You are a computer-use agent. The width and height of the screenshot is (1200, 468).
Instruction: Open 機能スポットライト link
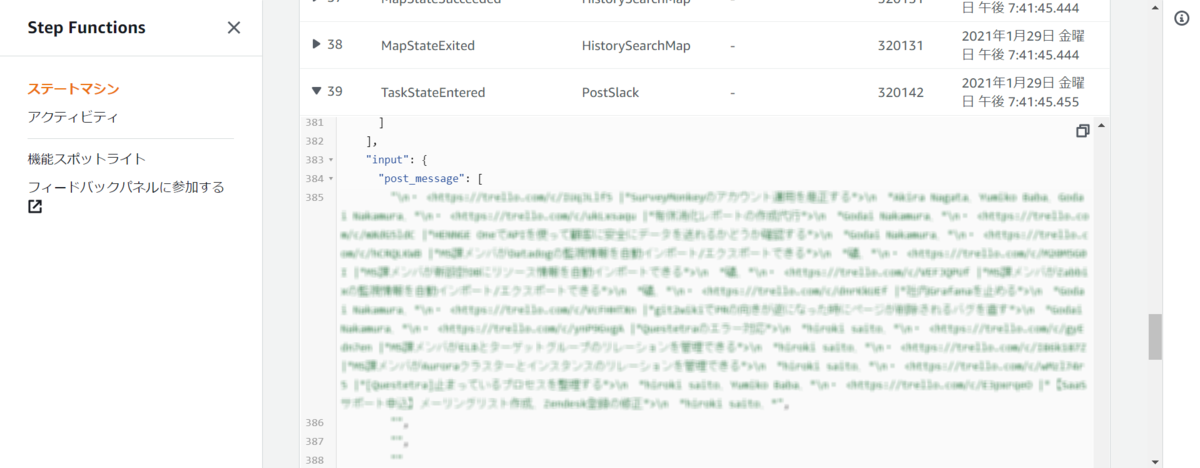[x=87, y=159]
